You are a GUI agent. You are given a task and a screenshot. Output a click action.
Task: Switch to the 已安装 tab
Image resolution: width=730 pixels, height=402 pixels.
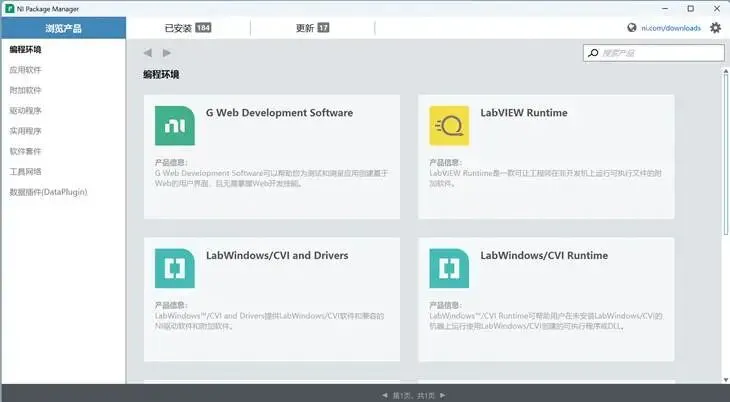(188, 28)
